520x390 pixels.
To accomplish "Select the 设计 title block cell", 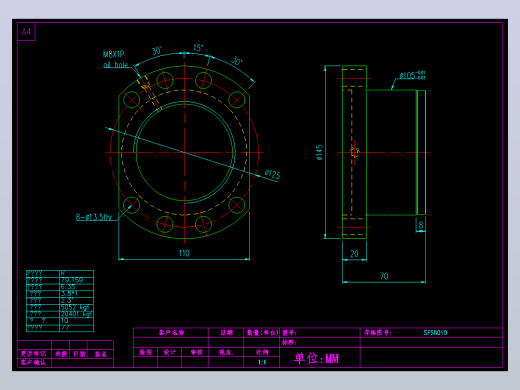I will click(169, 352).
